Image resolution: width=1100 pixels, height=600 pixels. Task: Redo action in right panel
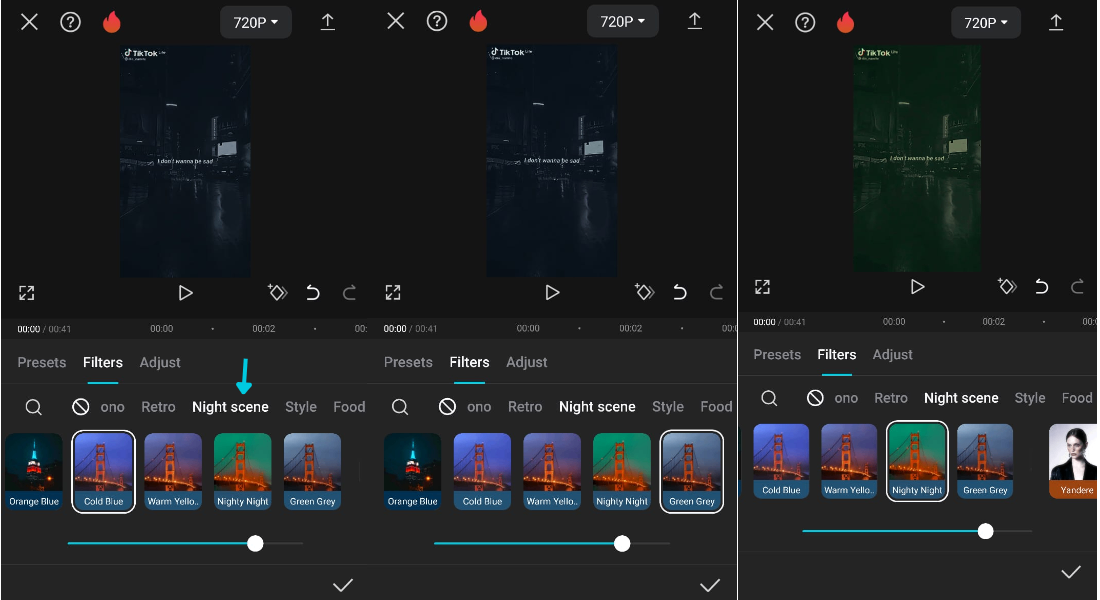pos(1078,286)
